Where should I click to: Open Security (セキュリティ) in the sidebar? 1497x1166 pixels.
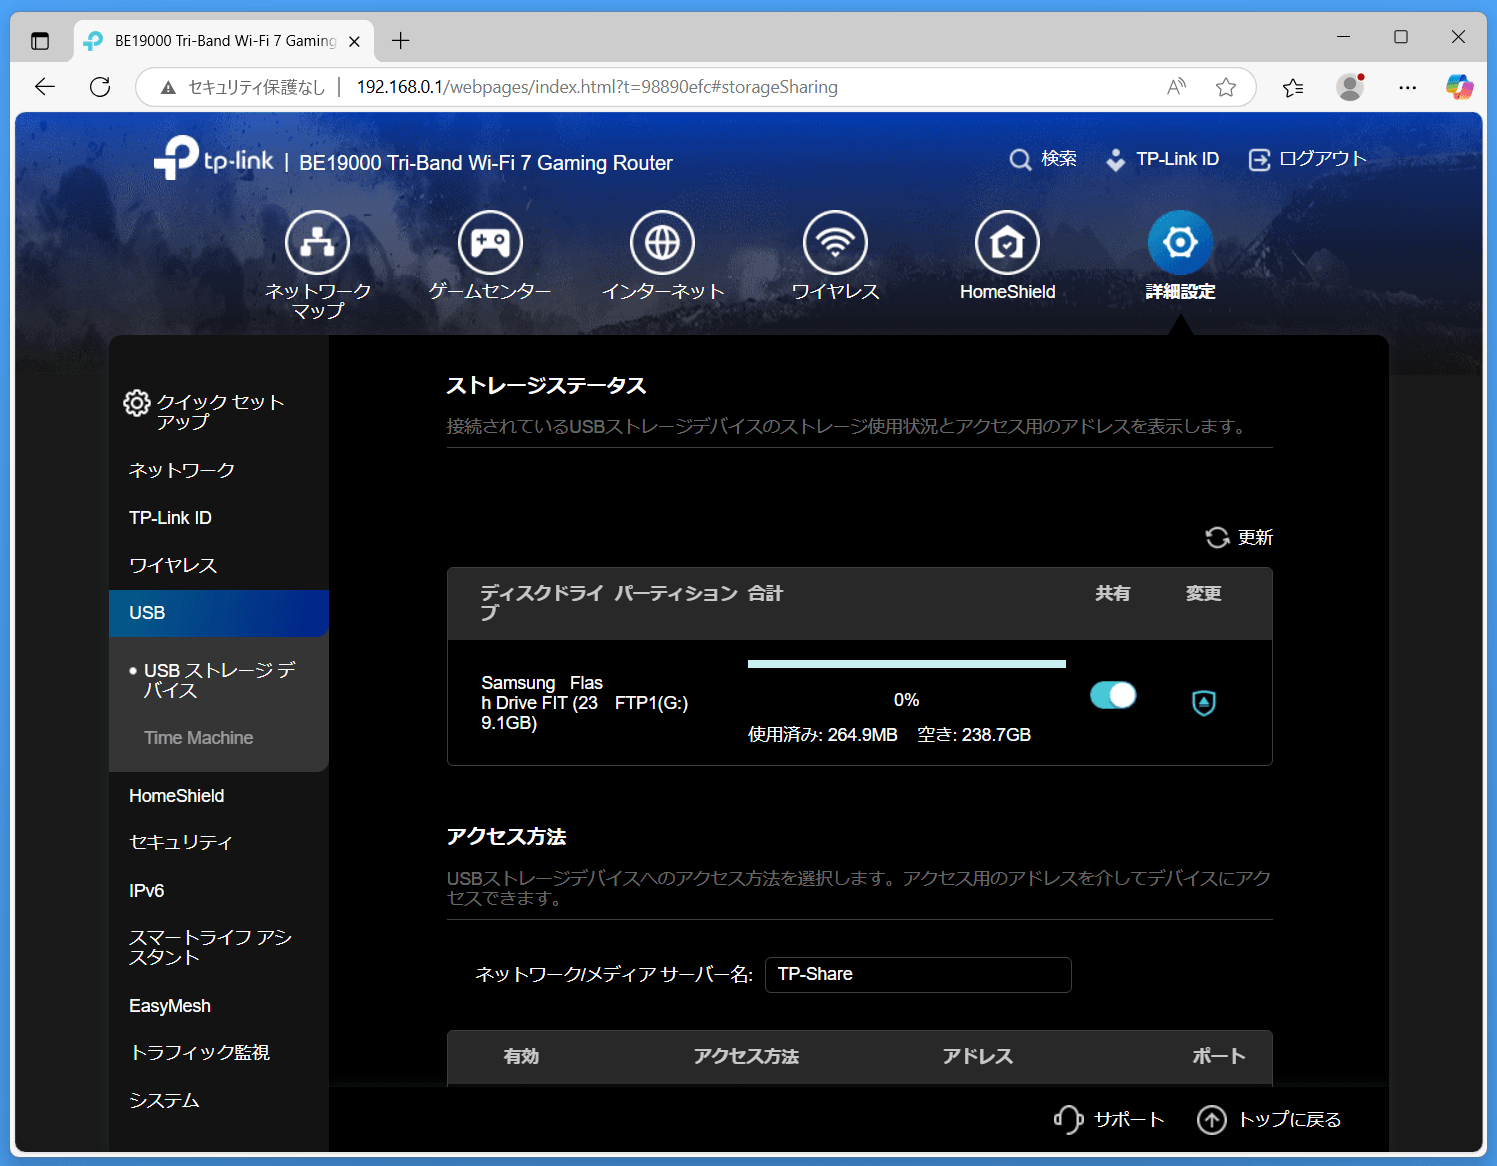point(180,843)
